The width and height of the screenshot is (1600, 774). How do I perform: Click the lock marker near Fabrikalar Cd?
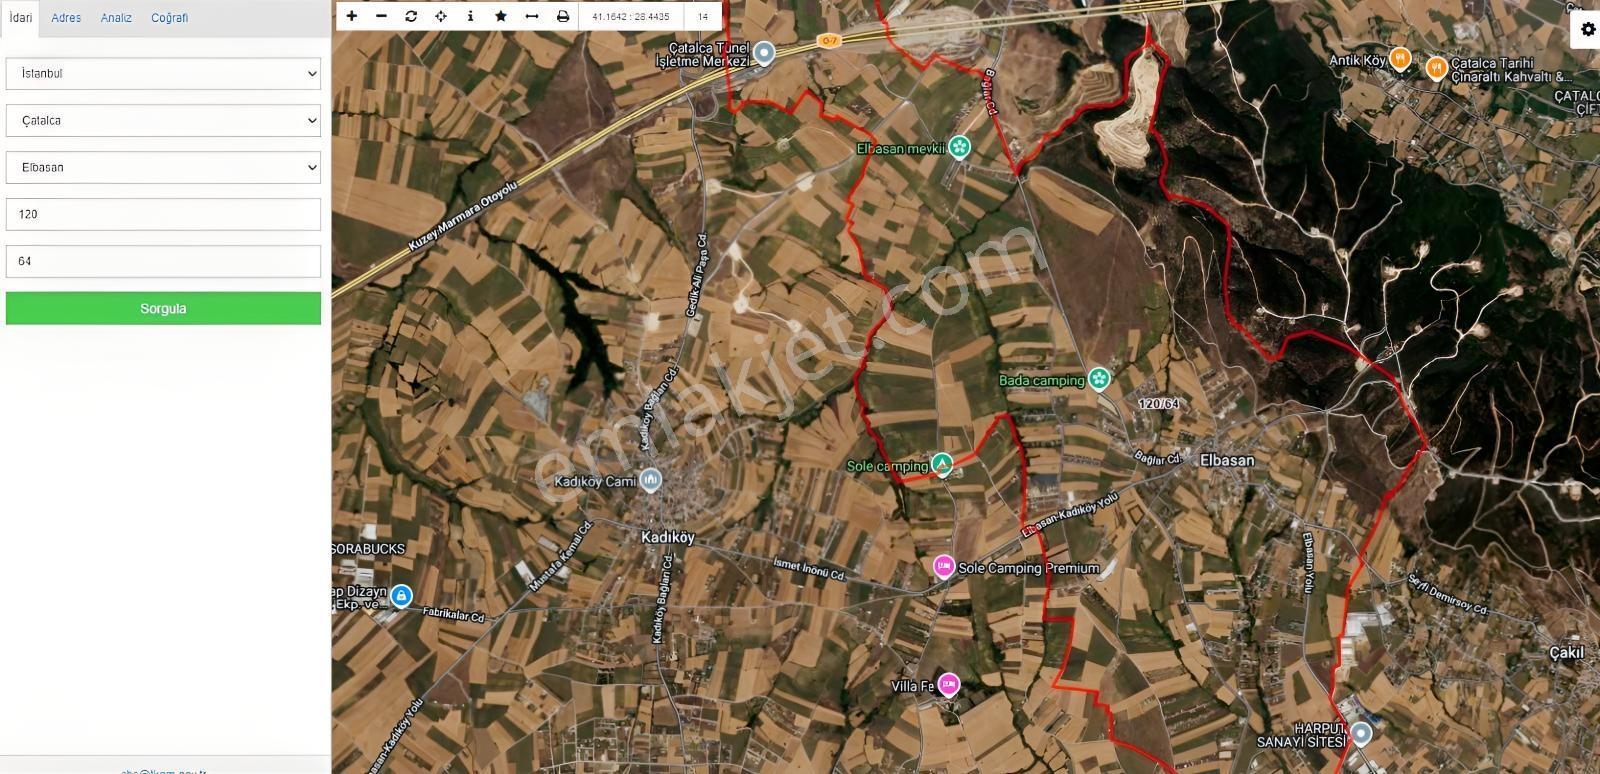pyautogui.click(x=401, y=596)
